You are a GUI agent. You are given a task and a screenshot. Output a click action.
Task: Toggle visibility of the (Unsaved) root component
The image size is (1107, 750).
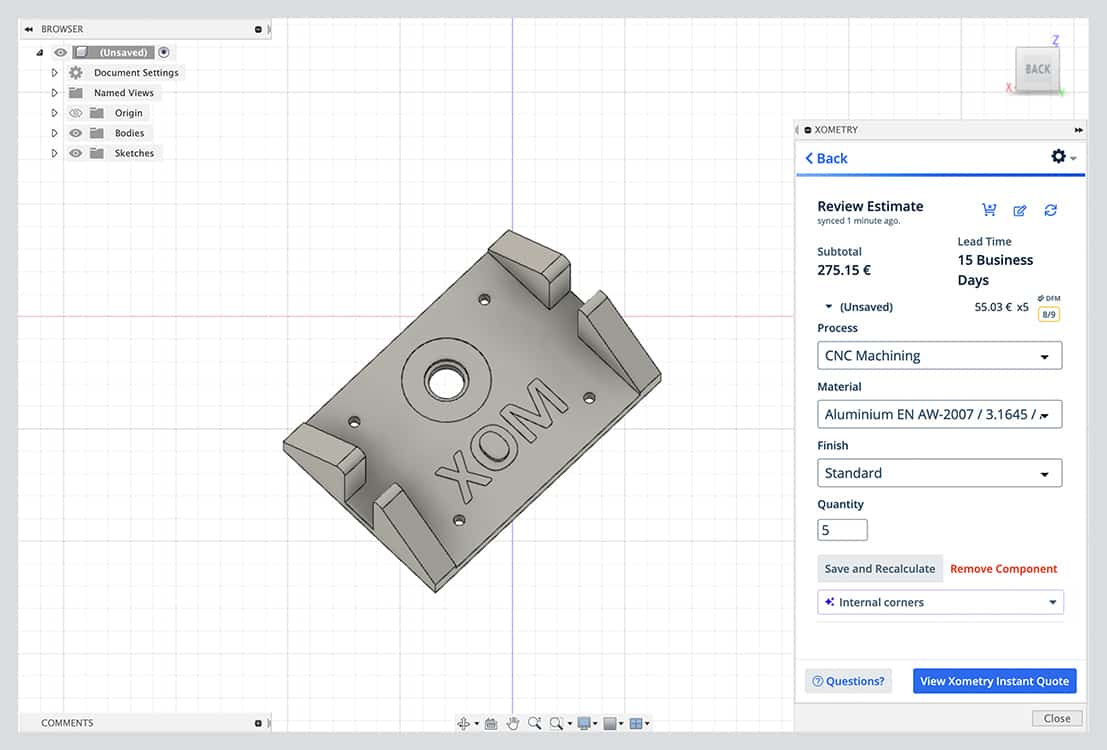(61, 52)
